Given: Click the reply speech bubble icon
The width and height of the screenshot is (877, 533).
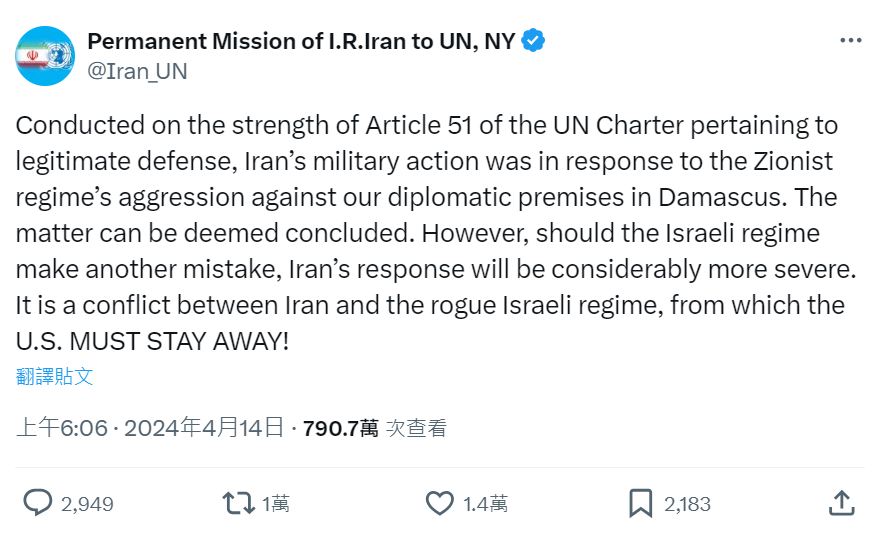Looking at the screenshot, I should click(x=38, y=503).
